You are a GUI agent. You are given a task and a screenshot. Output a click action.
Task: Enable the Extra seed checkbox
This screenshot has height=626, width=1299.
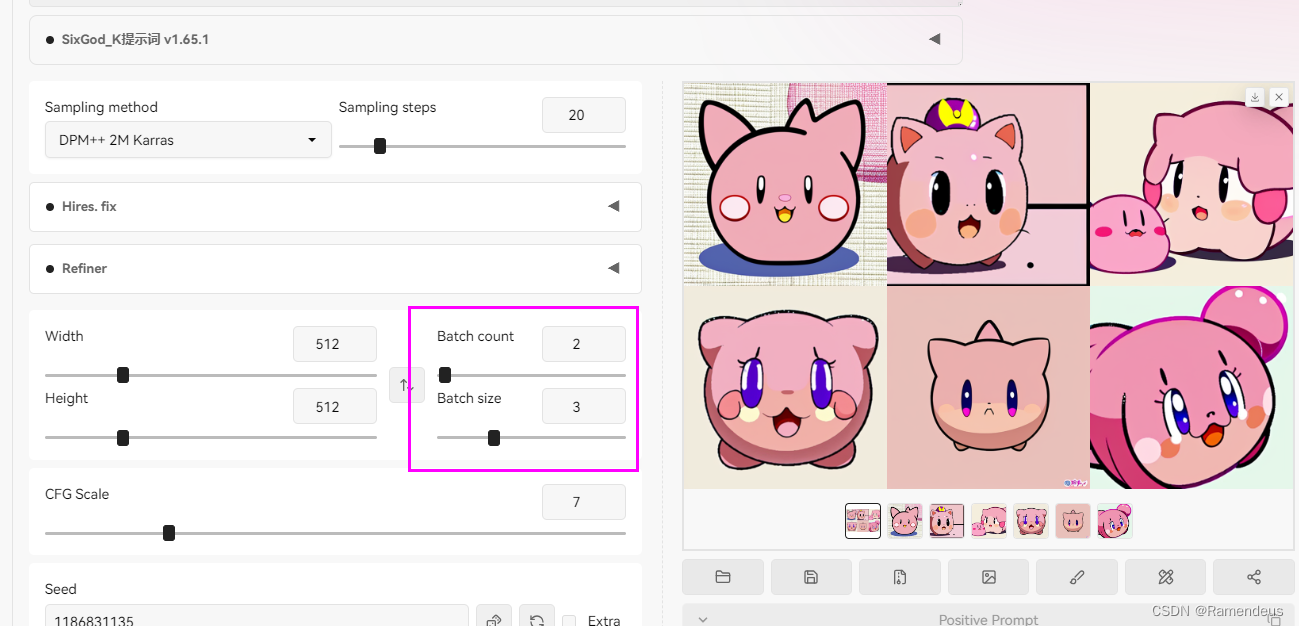click(569, 621)
